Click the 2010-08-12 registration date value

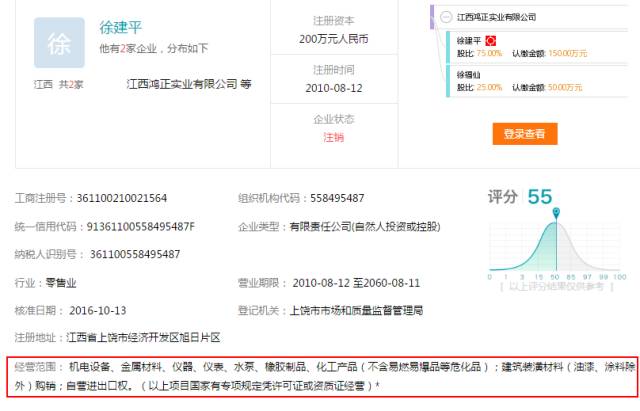(x=333, y=88)
